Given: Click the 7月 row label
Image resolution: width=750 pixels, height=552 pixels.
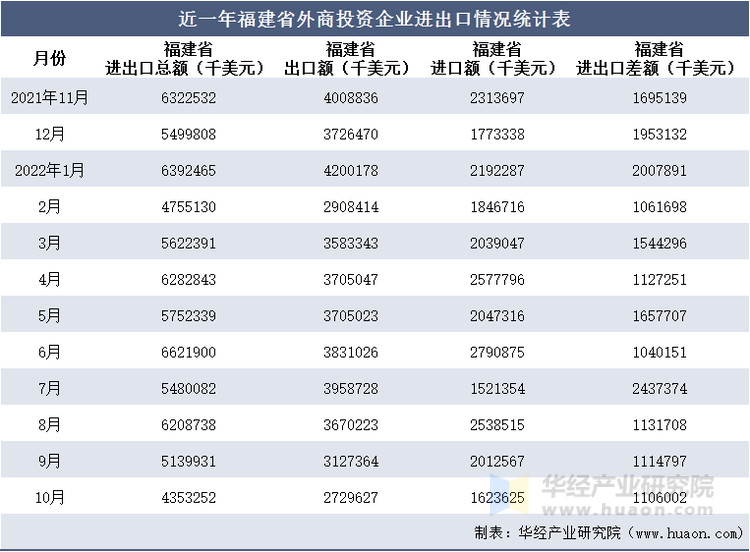Looking at the screenshot, I should (50, 388).
